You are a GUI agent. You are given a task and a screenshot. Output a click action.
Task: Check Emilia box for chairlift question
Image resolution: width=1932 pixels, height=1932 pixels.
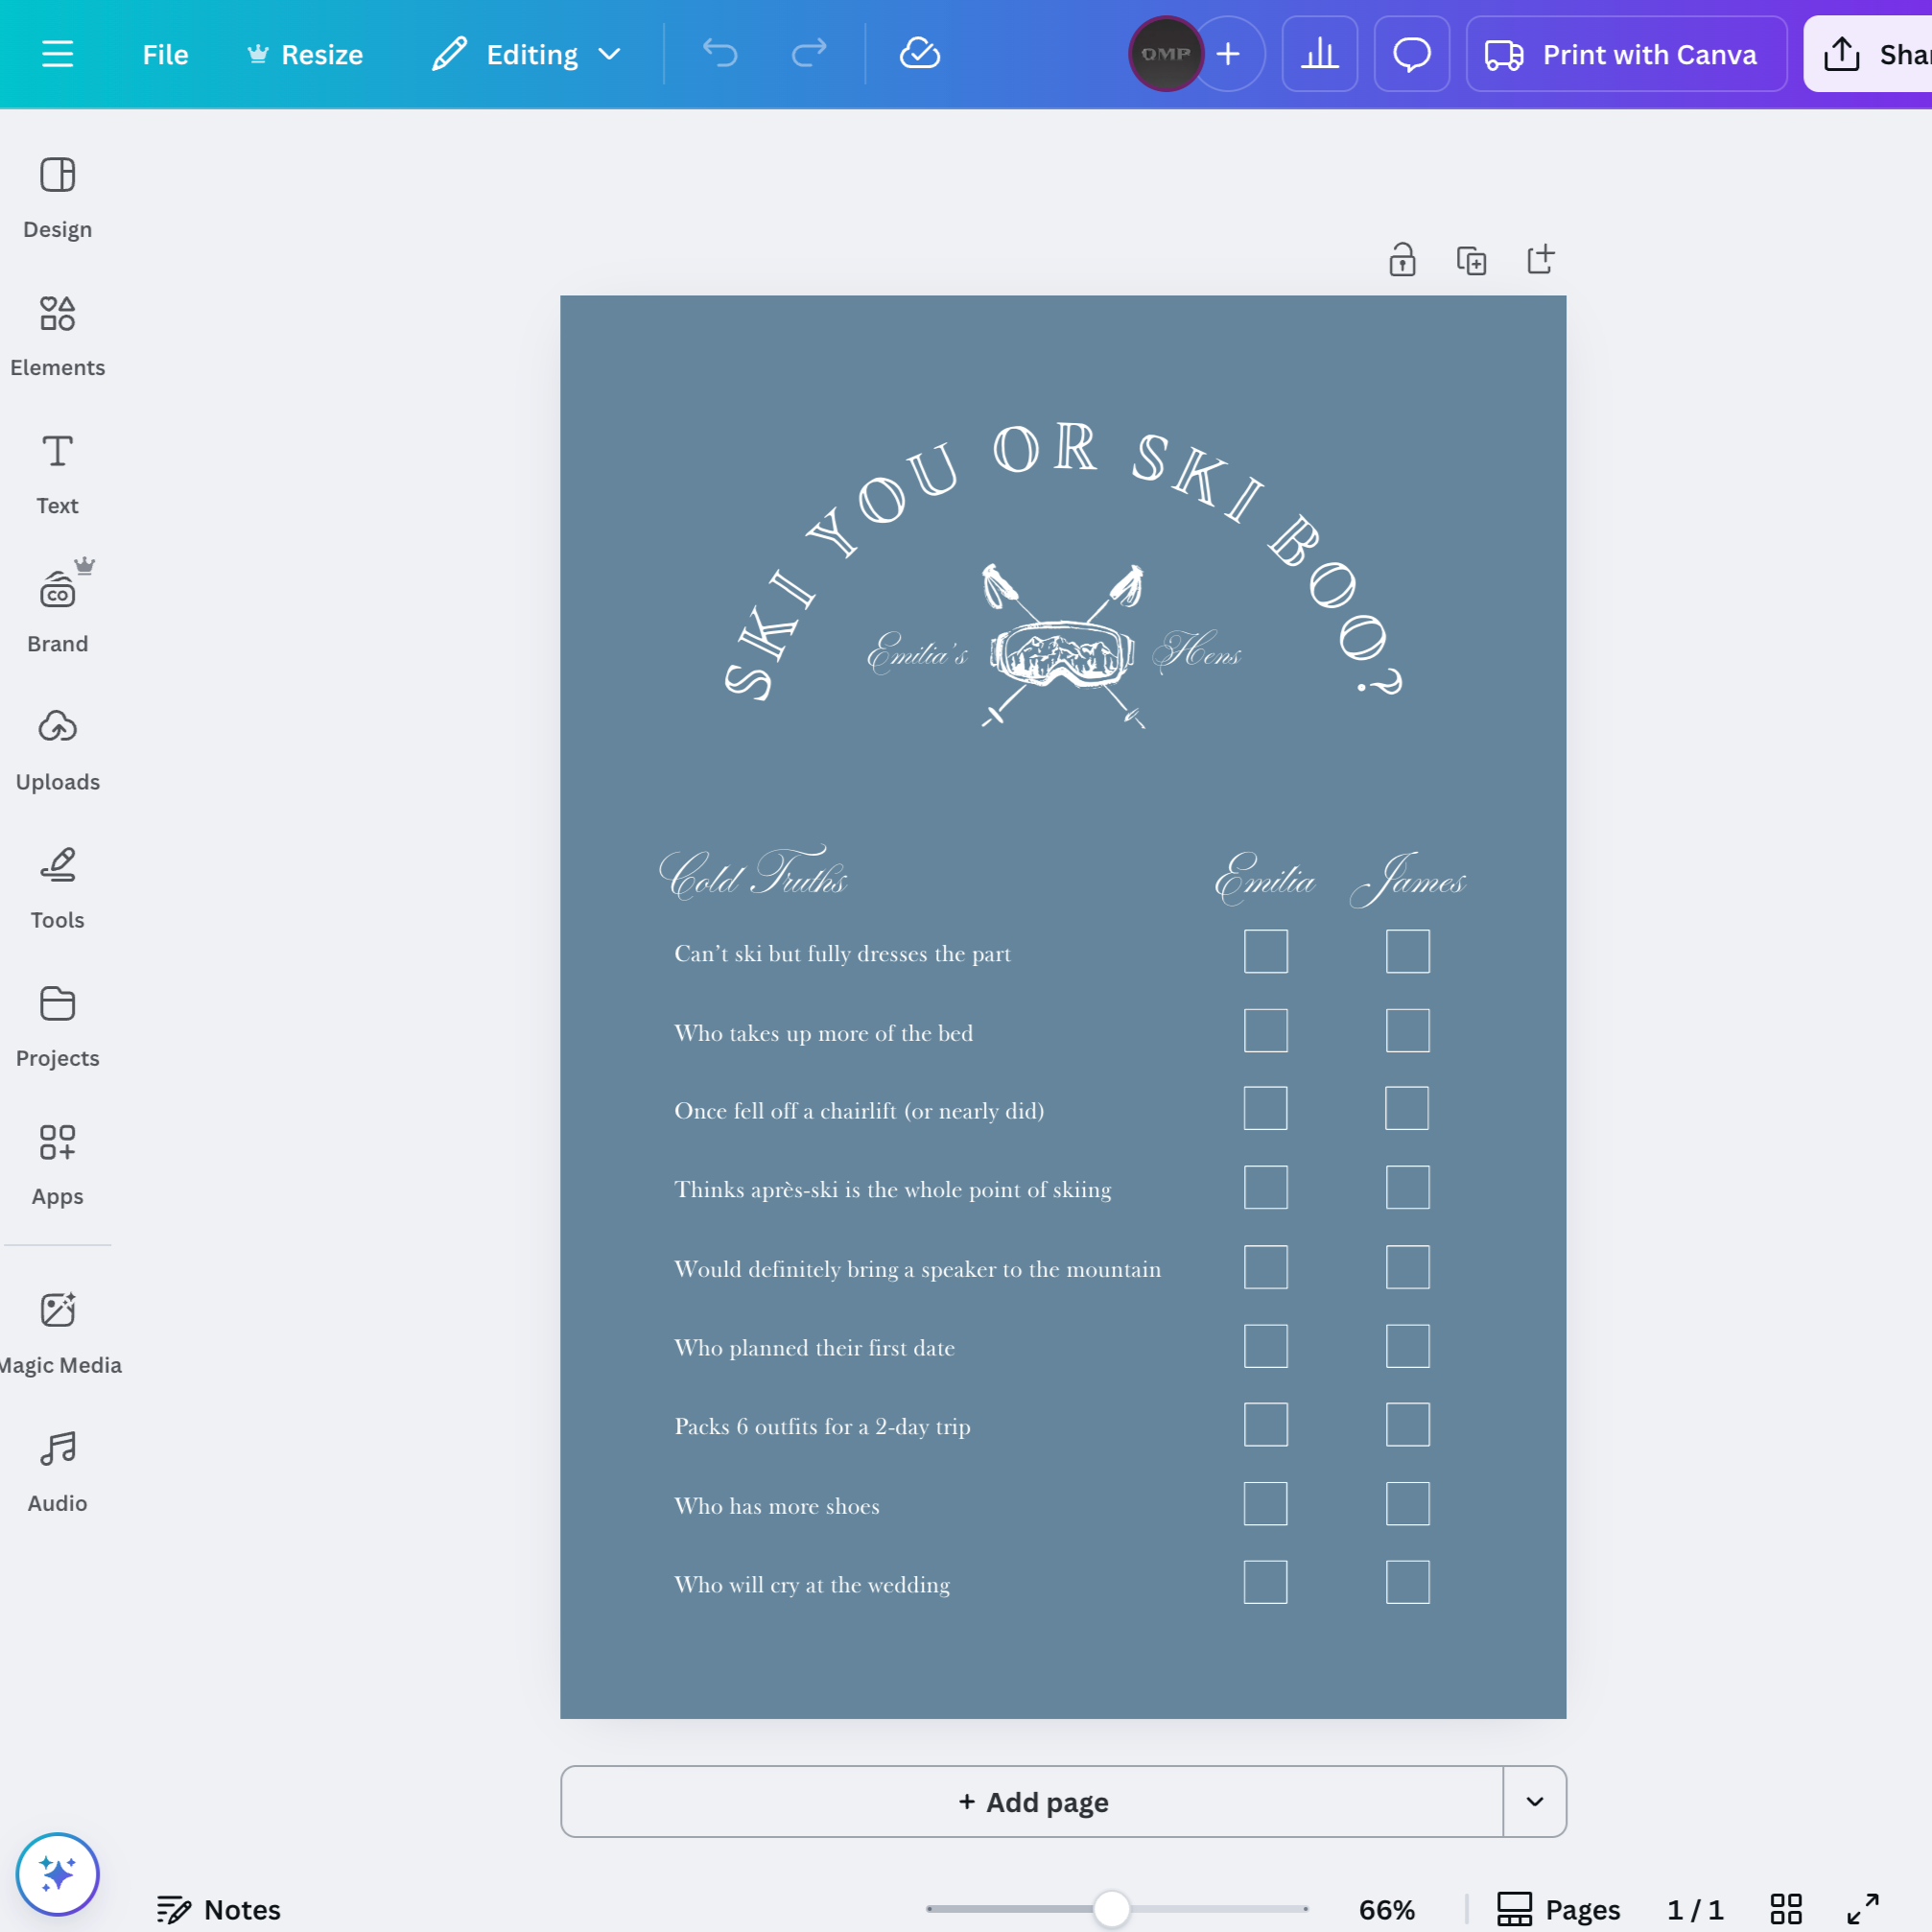coord(1265,1108)
